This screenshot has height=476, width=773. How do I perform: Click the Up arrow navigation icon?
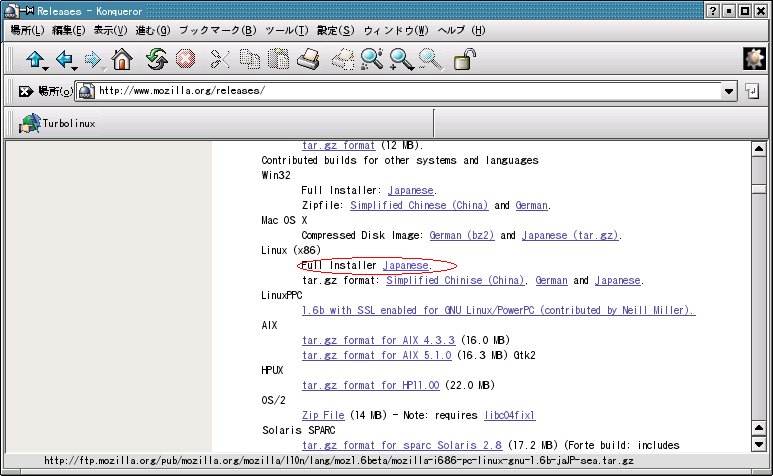[x=35, y=59]
